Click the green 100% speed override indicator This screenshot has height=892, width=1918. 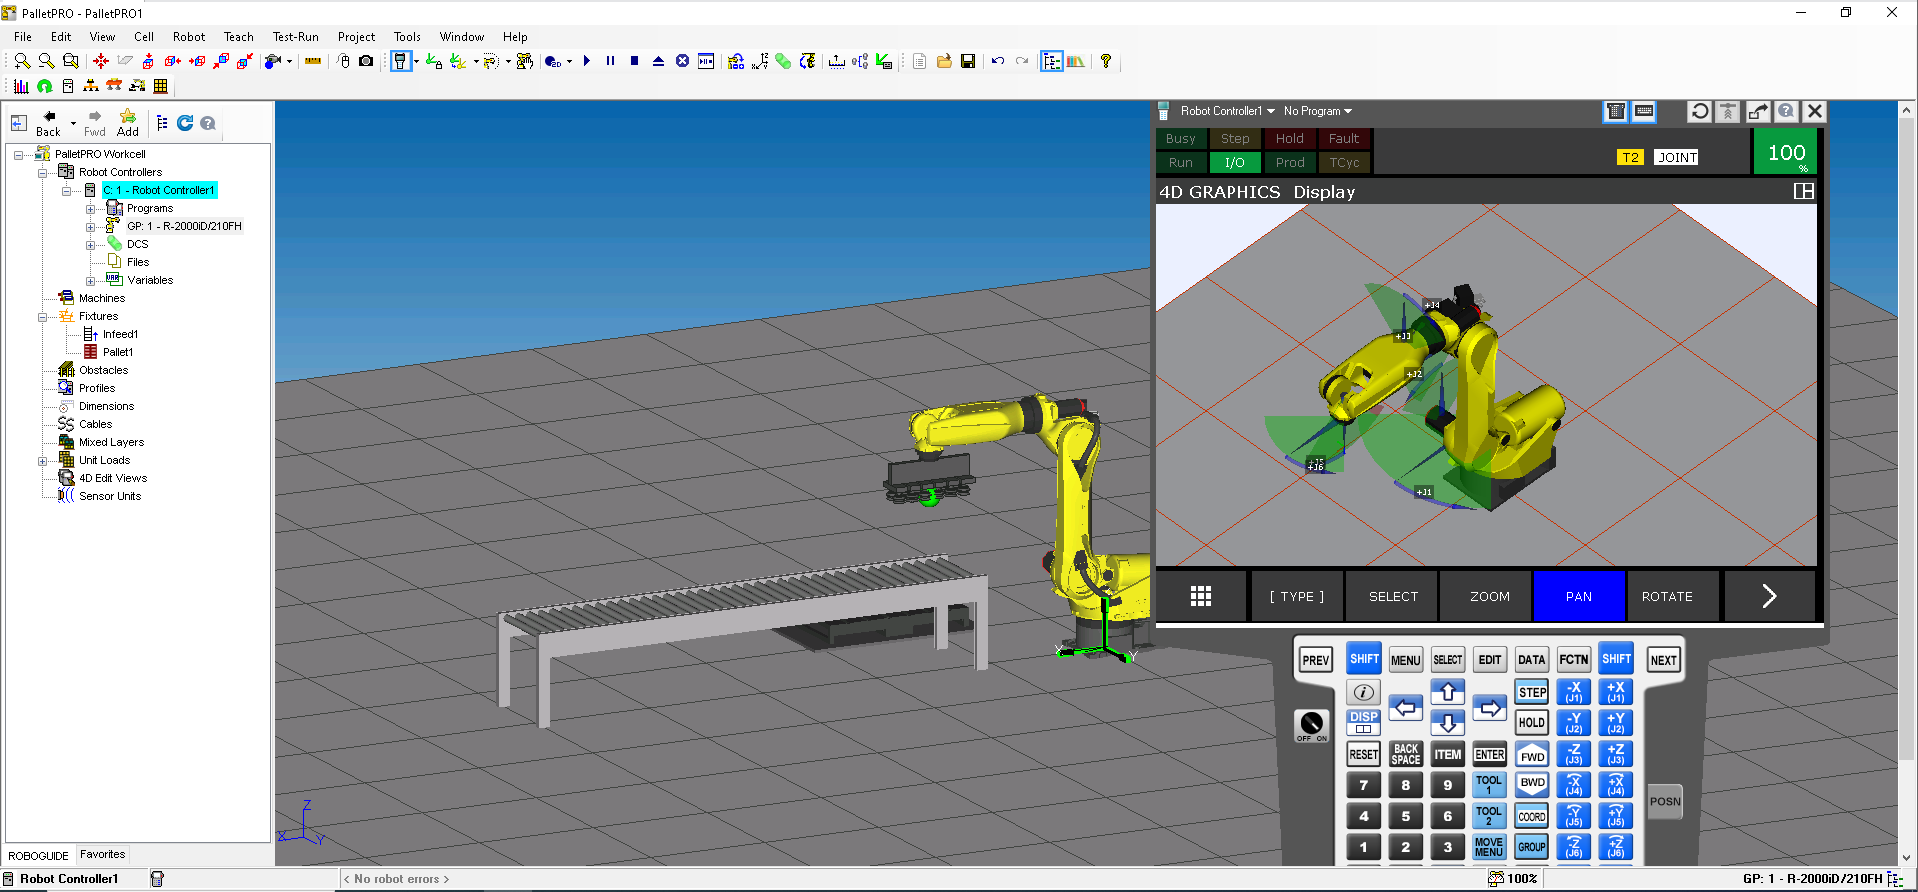[1785, 153]
